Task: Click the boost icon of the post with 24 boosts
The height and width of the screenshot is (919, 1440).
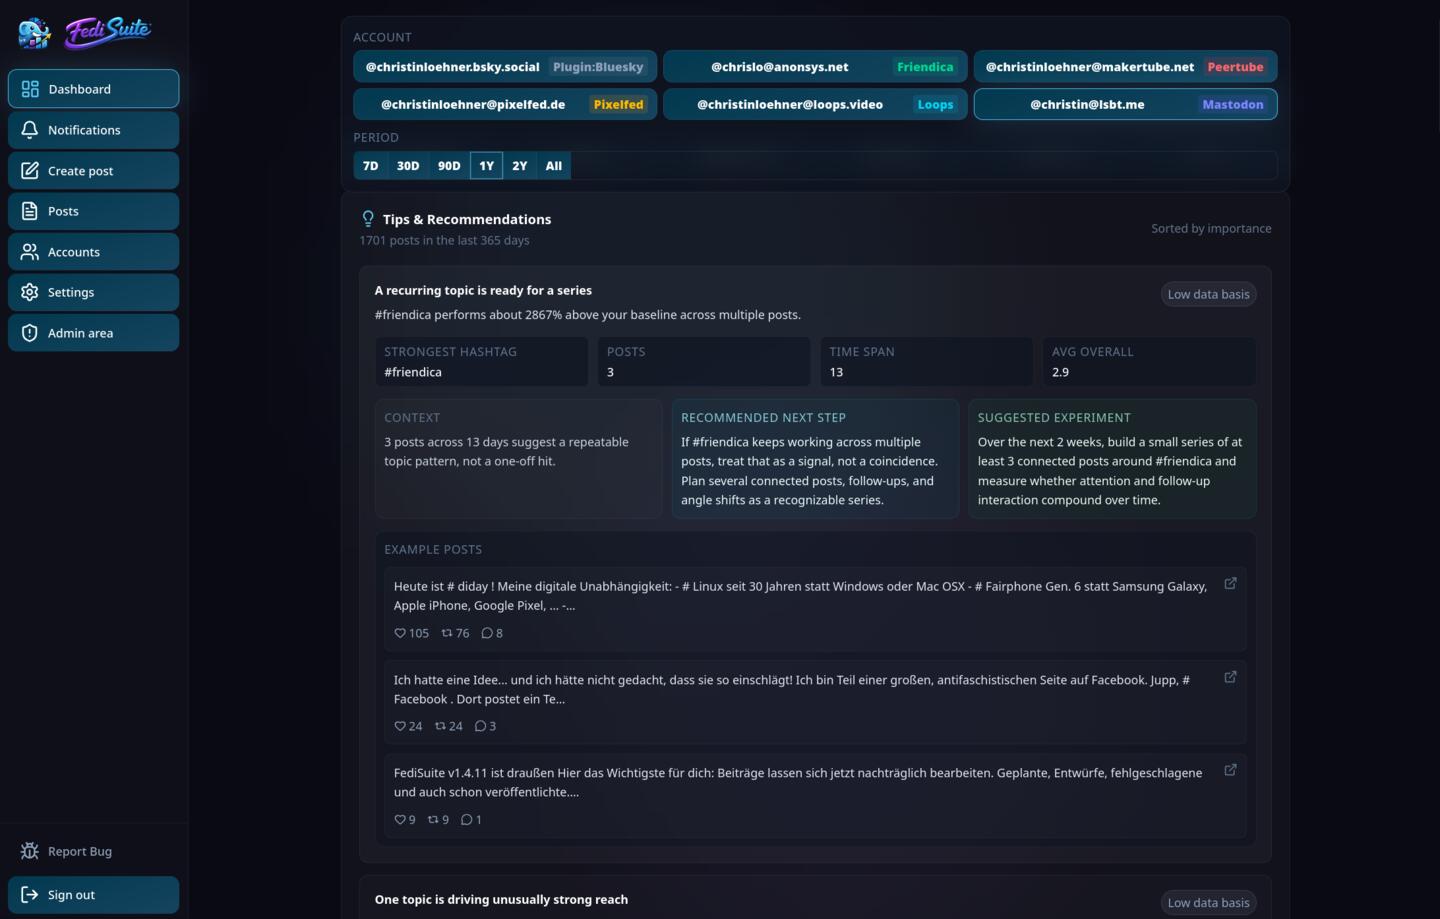Action: [440, 726]
